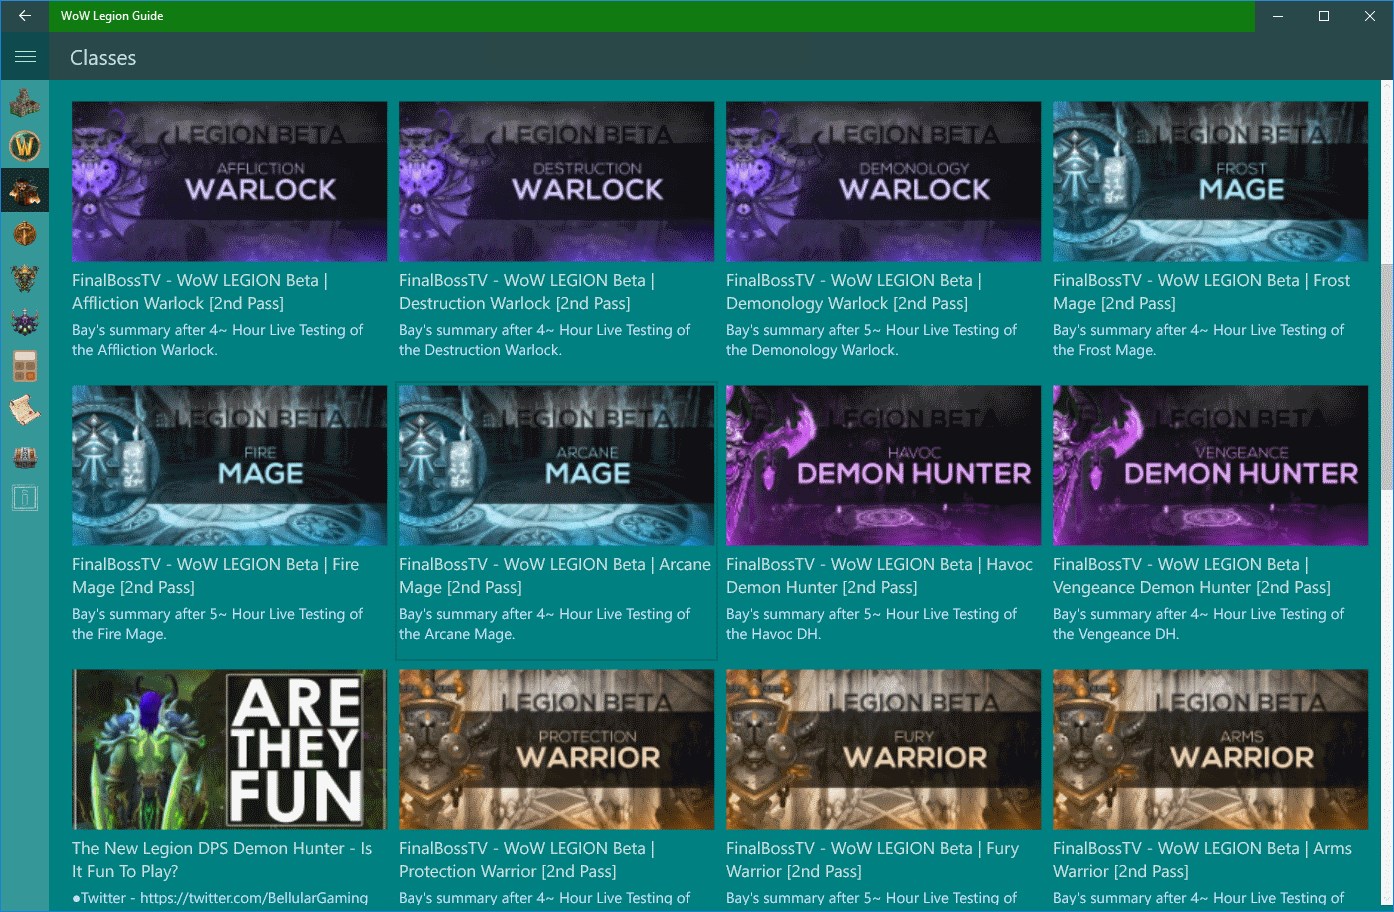This screenshot has height=912, width=1394.
Task: Click the 'WoW Legion Guide' window title
Action: (x=112, y=16)
